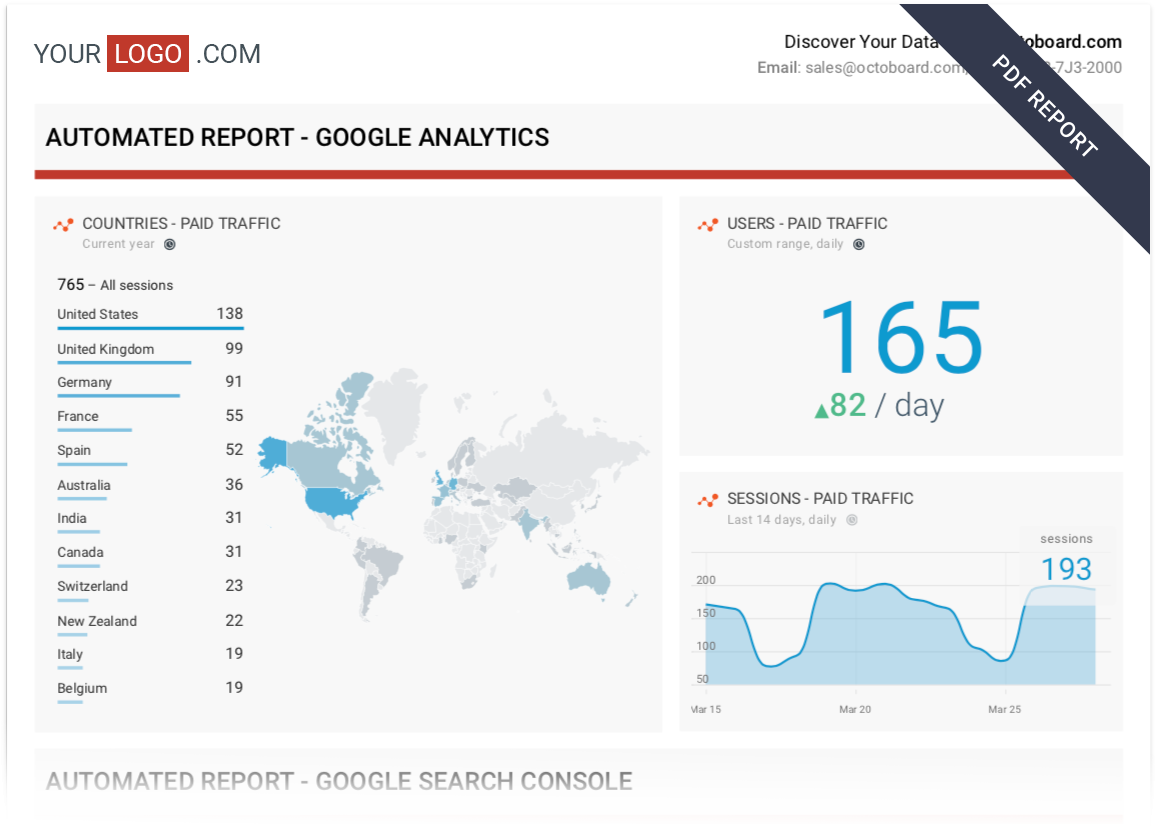
Task: Click the Sessions - Paid Traffic widget title
Action: tap(821, 499)
